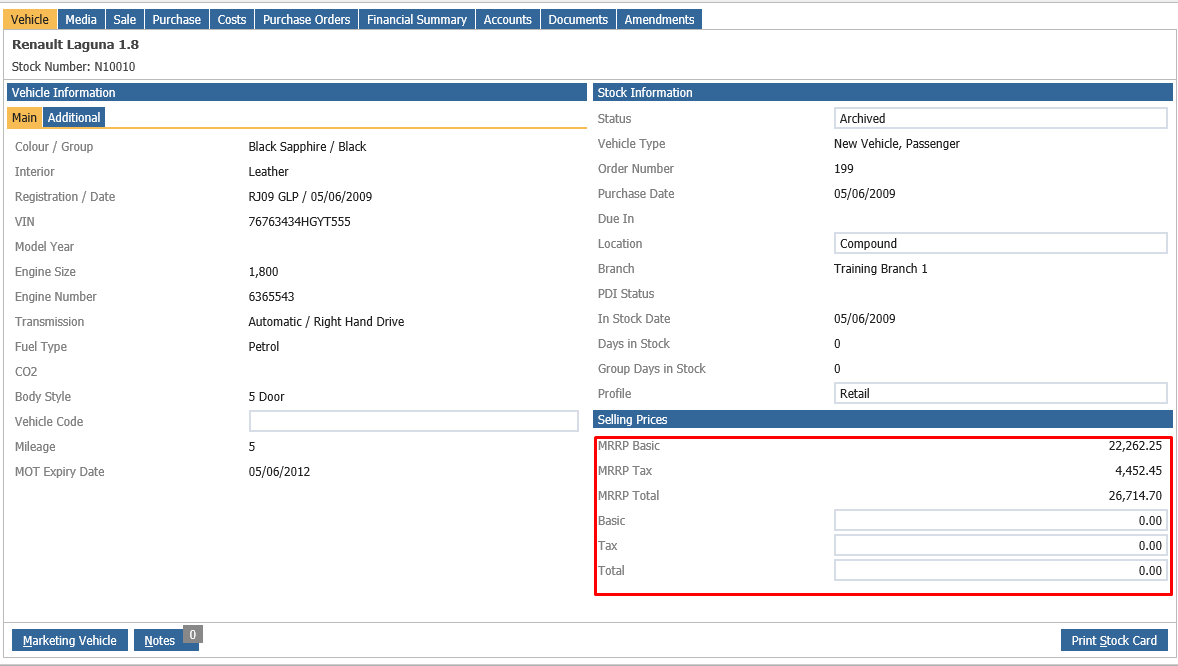Select the Main vehicle information subtab

[x=24, y=117]
